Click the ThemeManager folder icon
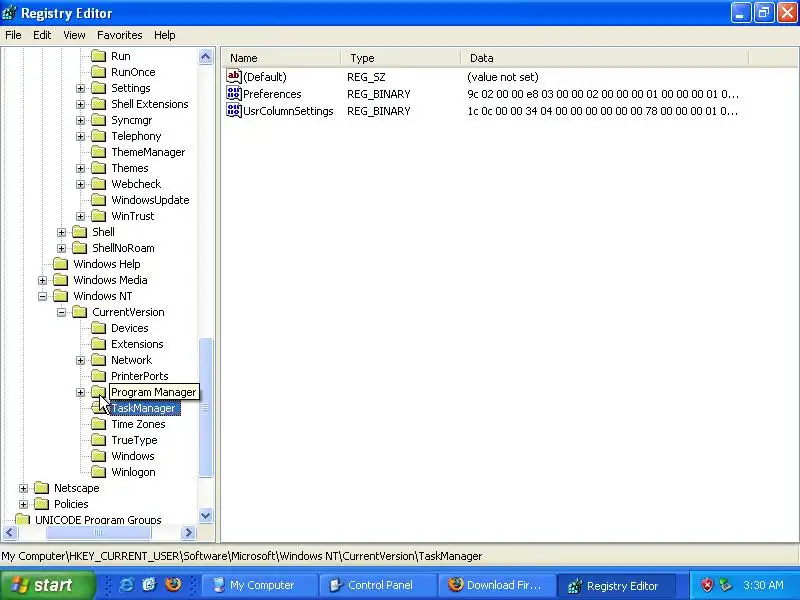Screen dimensions: 800x600 click(x=98, y=152)
